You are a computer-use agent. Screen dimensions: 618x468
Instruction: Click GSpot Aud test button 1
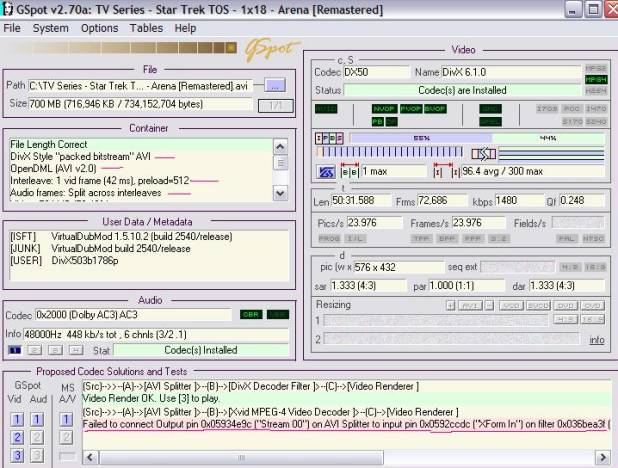coord(37,419)
